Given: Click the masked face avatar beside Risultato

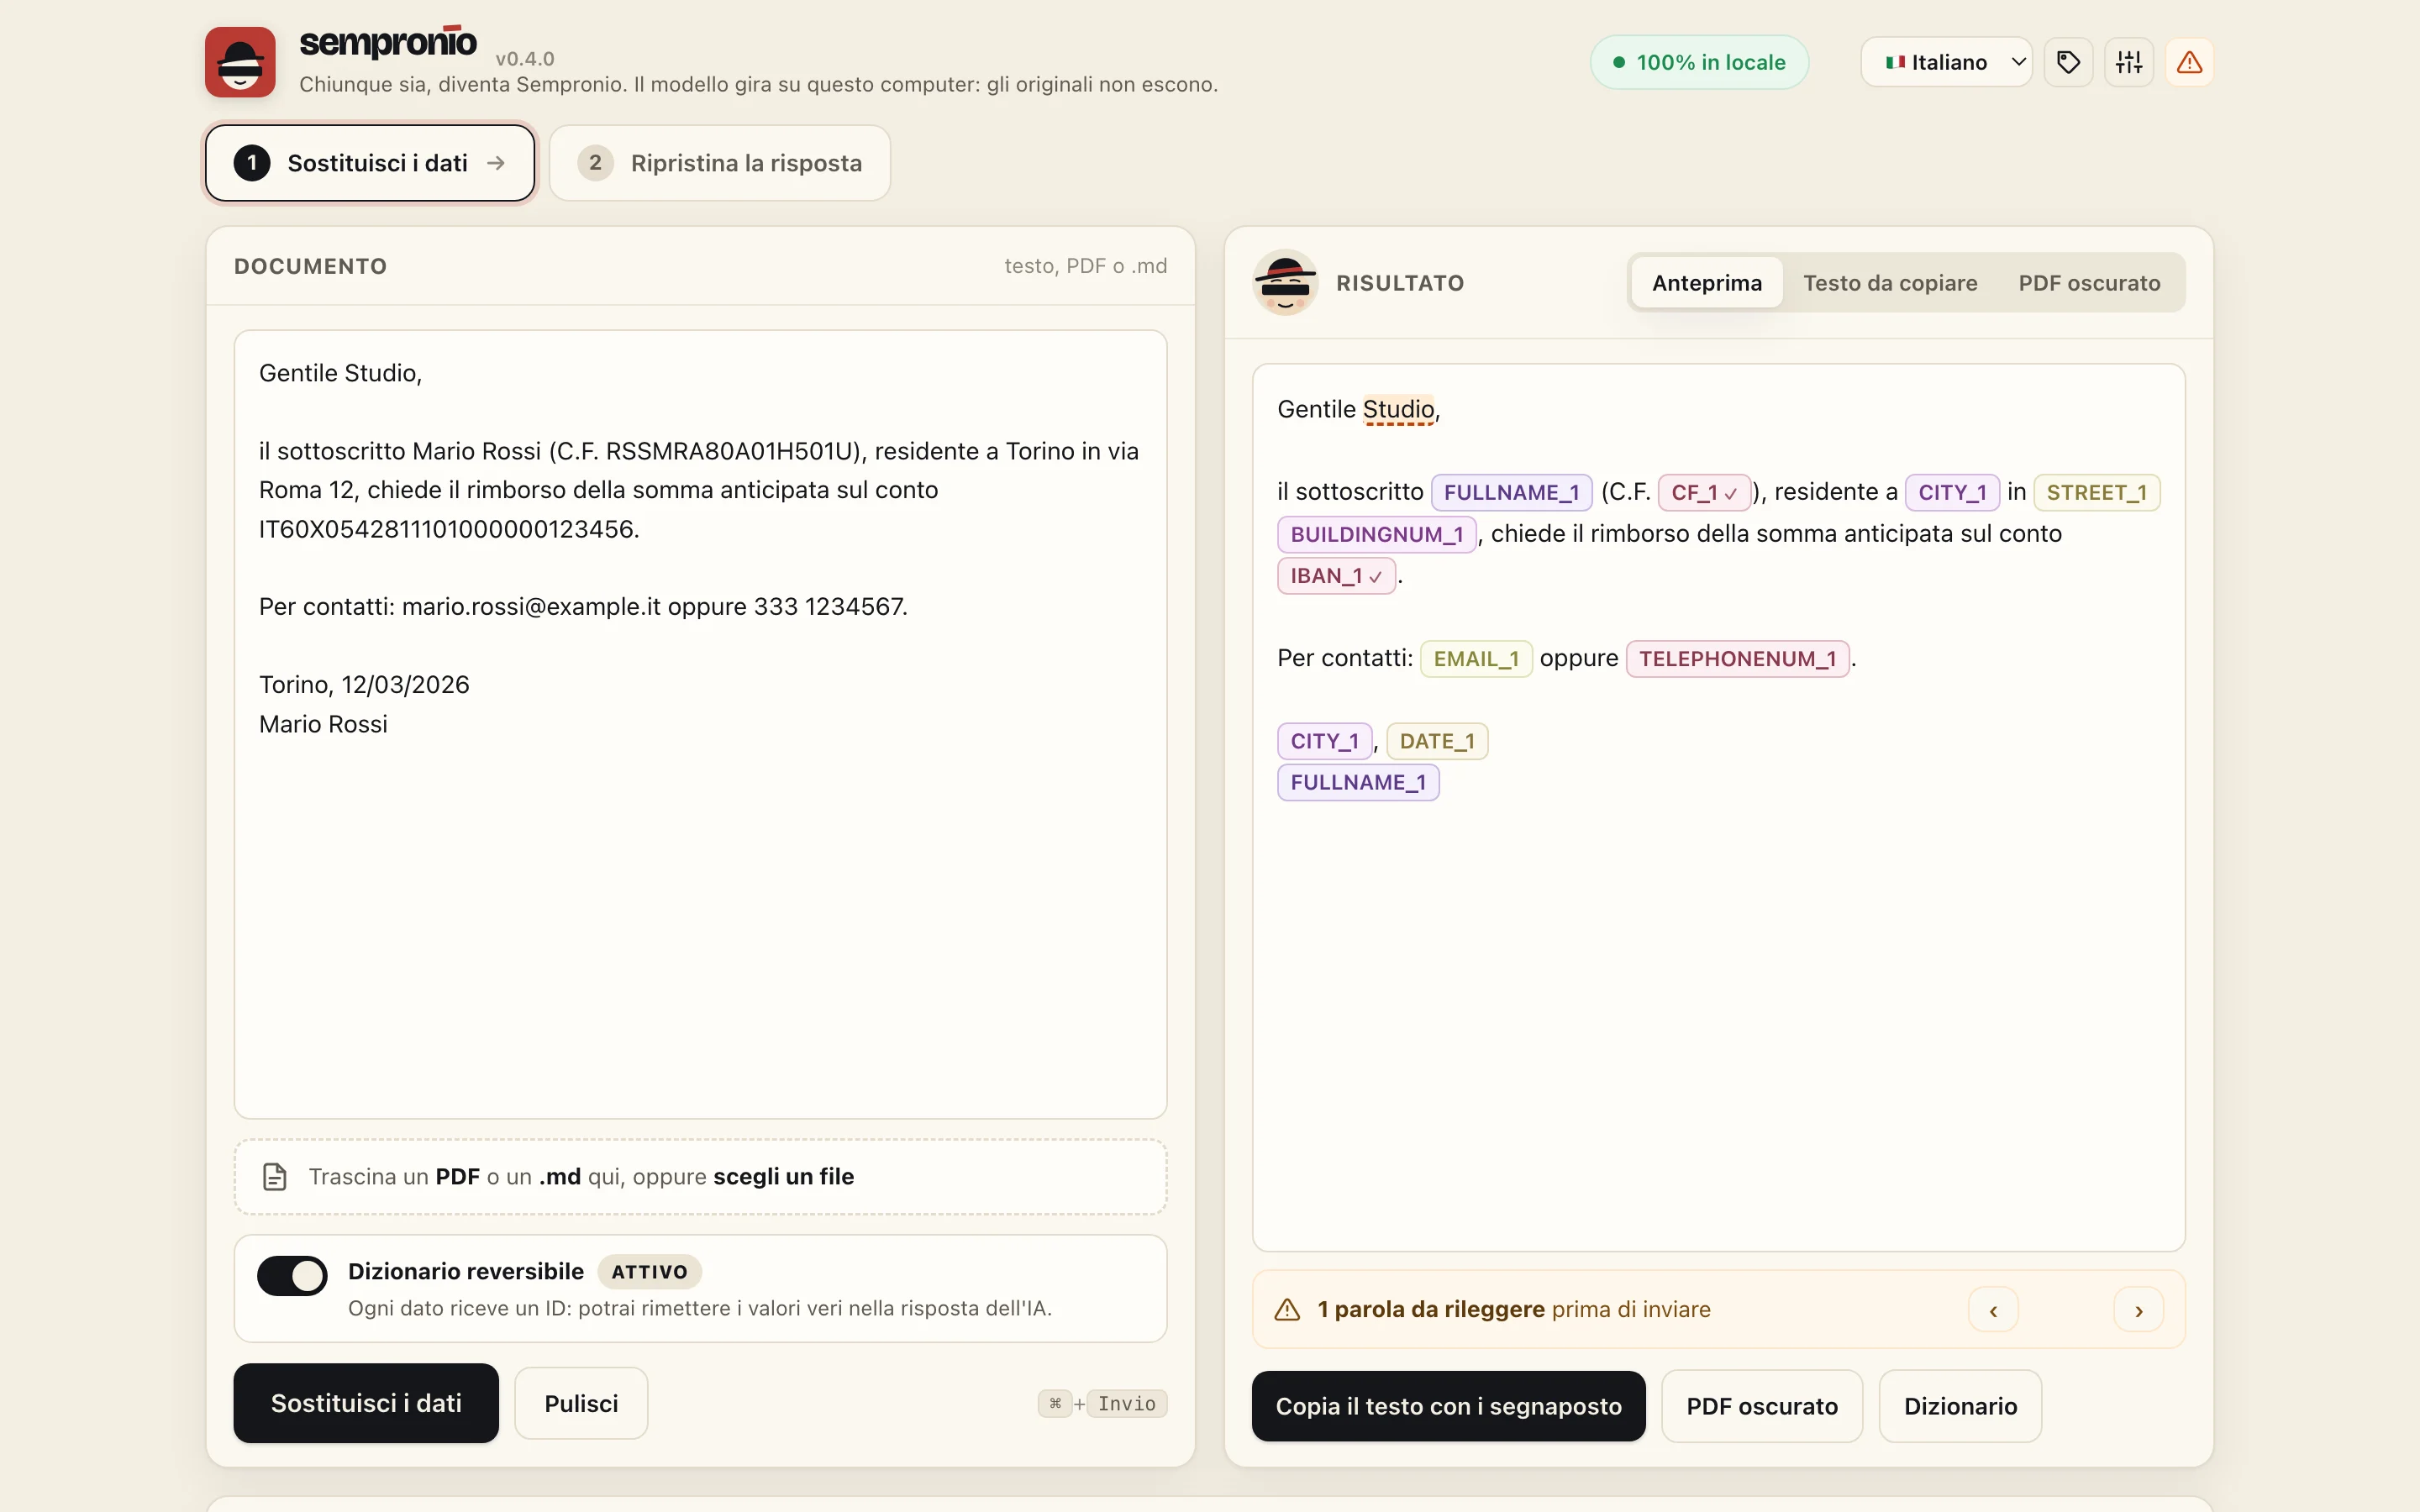Looking at the screenshot, I should [x=1285, y=283].
